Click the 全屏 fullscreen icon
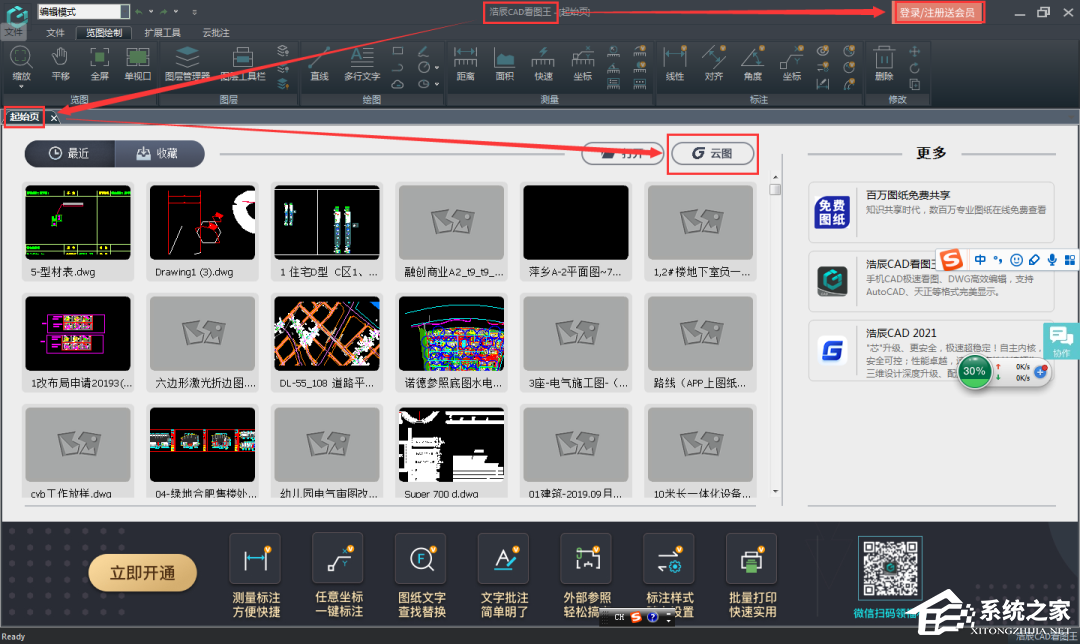1080x644 pixels. coord(100,63)
